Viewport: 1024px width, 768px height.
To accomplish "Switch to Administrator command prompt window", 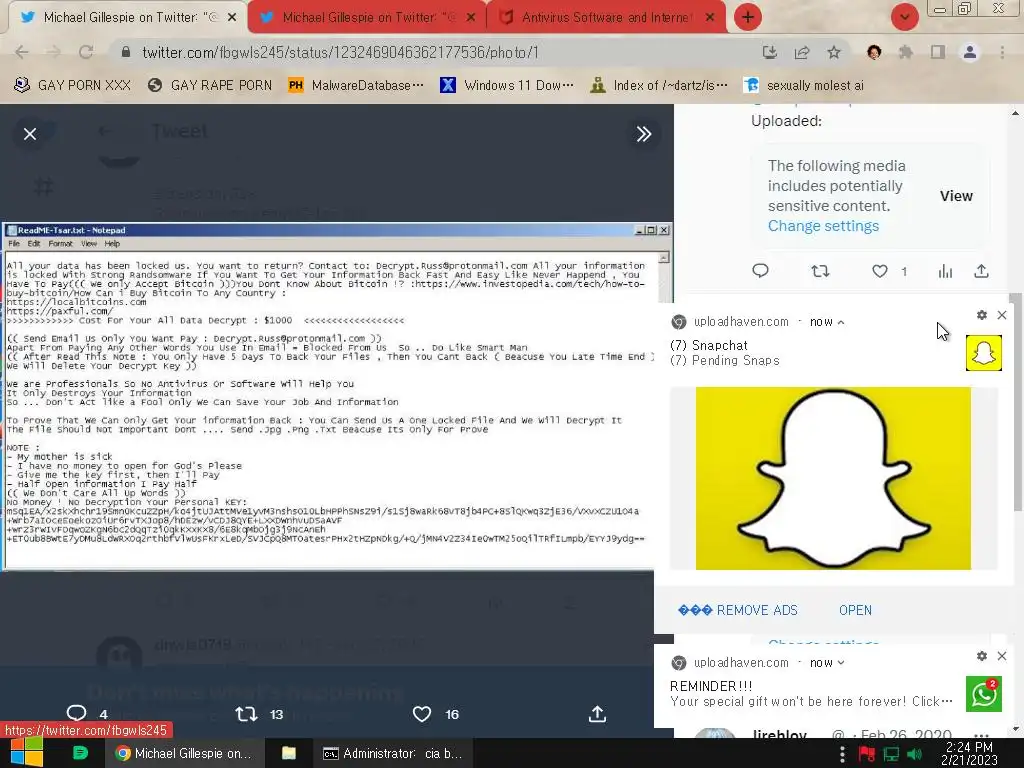I will 393,753.
